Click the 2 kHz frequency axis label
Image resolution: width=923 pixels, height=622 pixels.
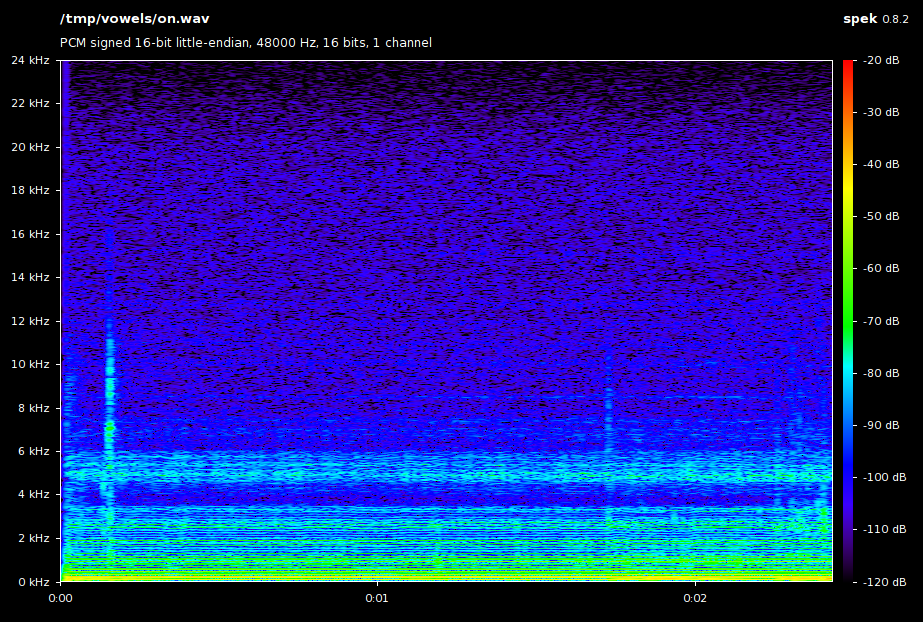click(33, 538)
